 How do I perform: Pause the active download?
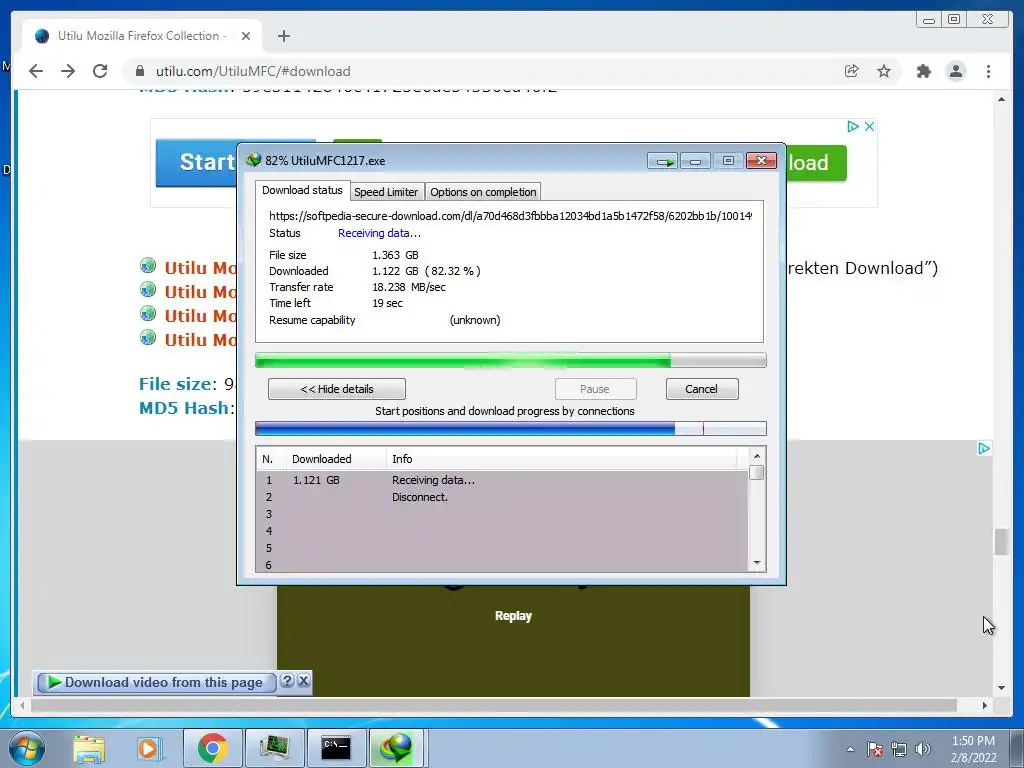click(x=595, y=389)
